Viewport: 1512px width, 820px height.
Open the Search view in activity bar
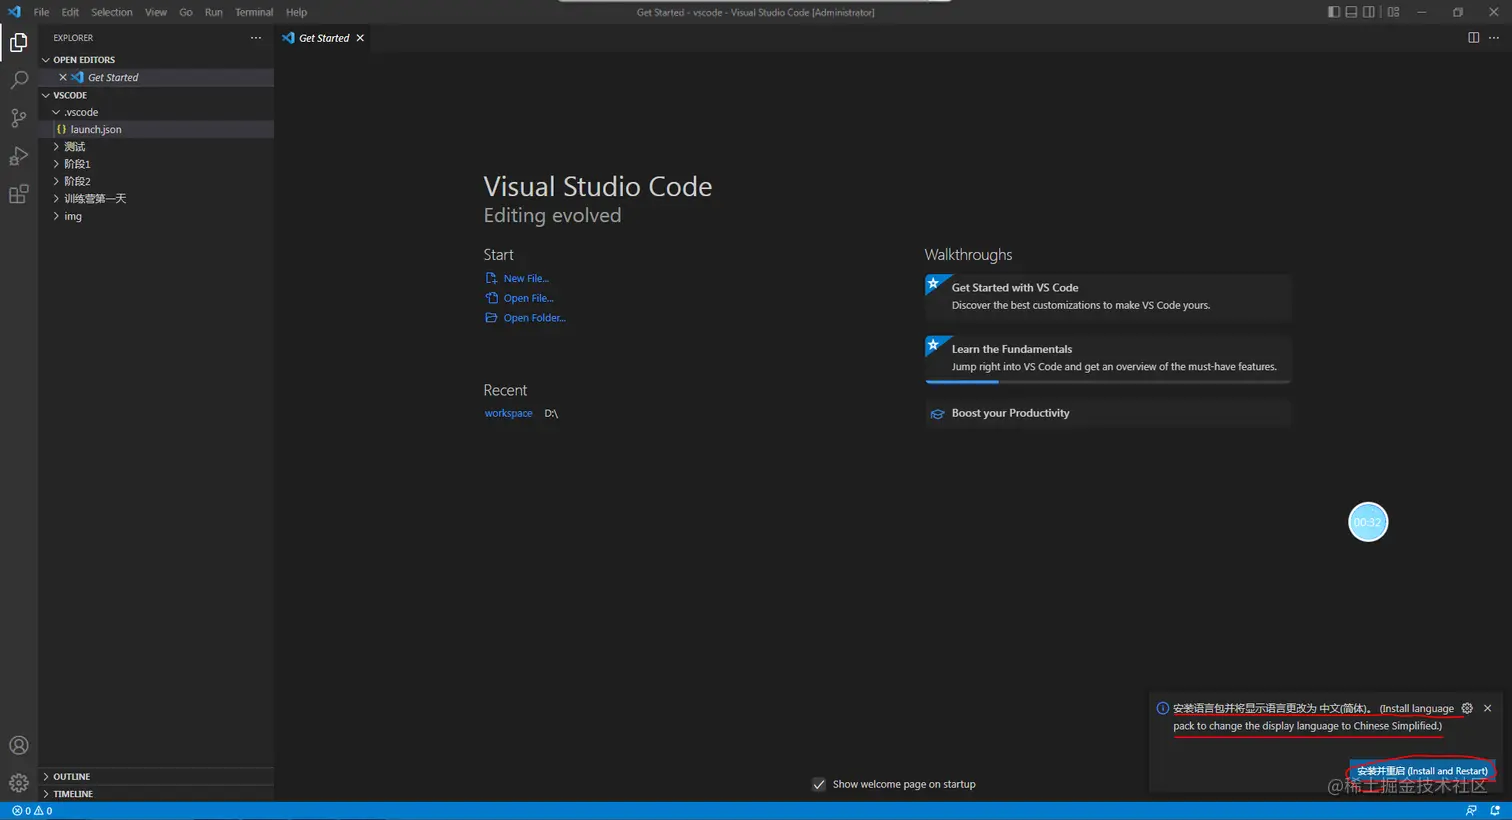(18, 80)
